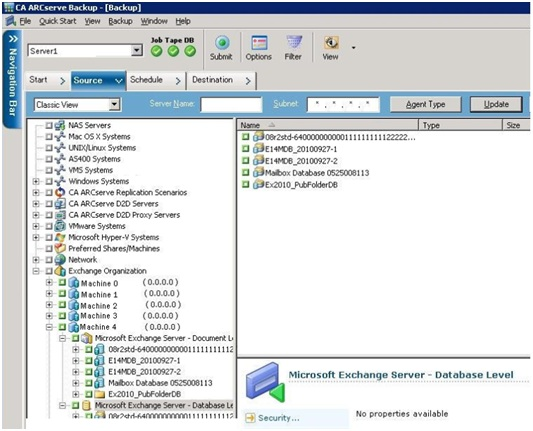Viewport: 533px width, 431px height.
Task: Toggle the Machine 0 selection box
Action: click(62, 282)
